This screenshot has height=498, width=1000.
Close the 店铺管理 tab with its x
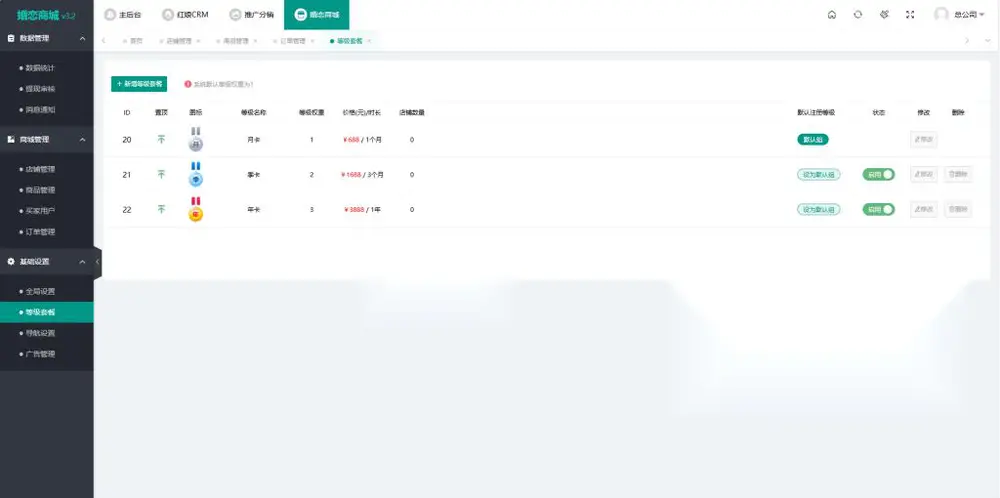[198, 41]
